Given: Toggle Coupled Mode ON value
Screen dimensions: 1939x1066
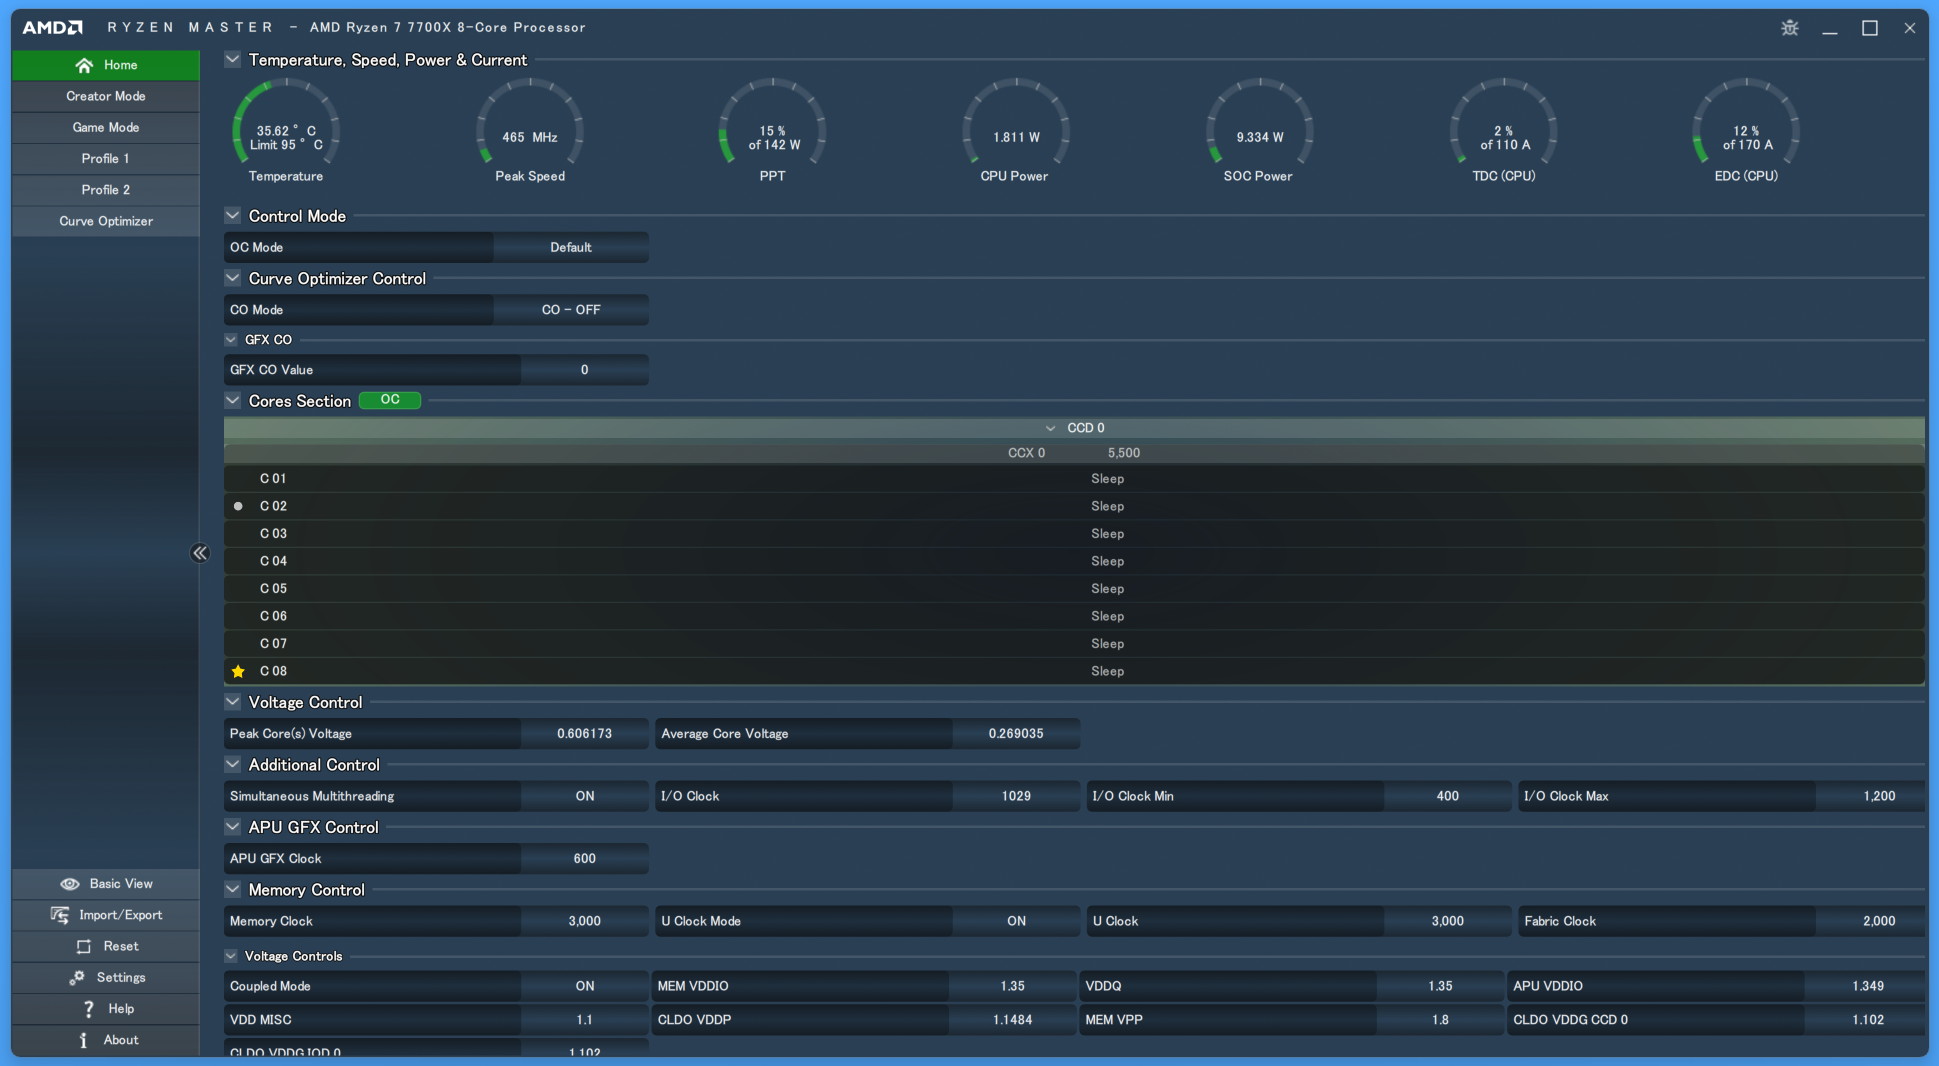Looking at the screenshot, I should (585, 986).
